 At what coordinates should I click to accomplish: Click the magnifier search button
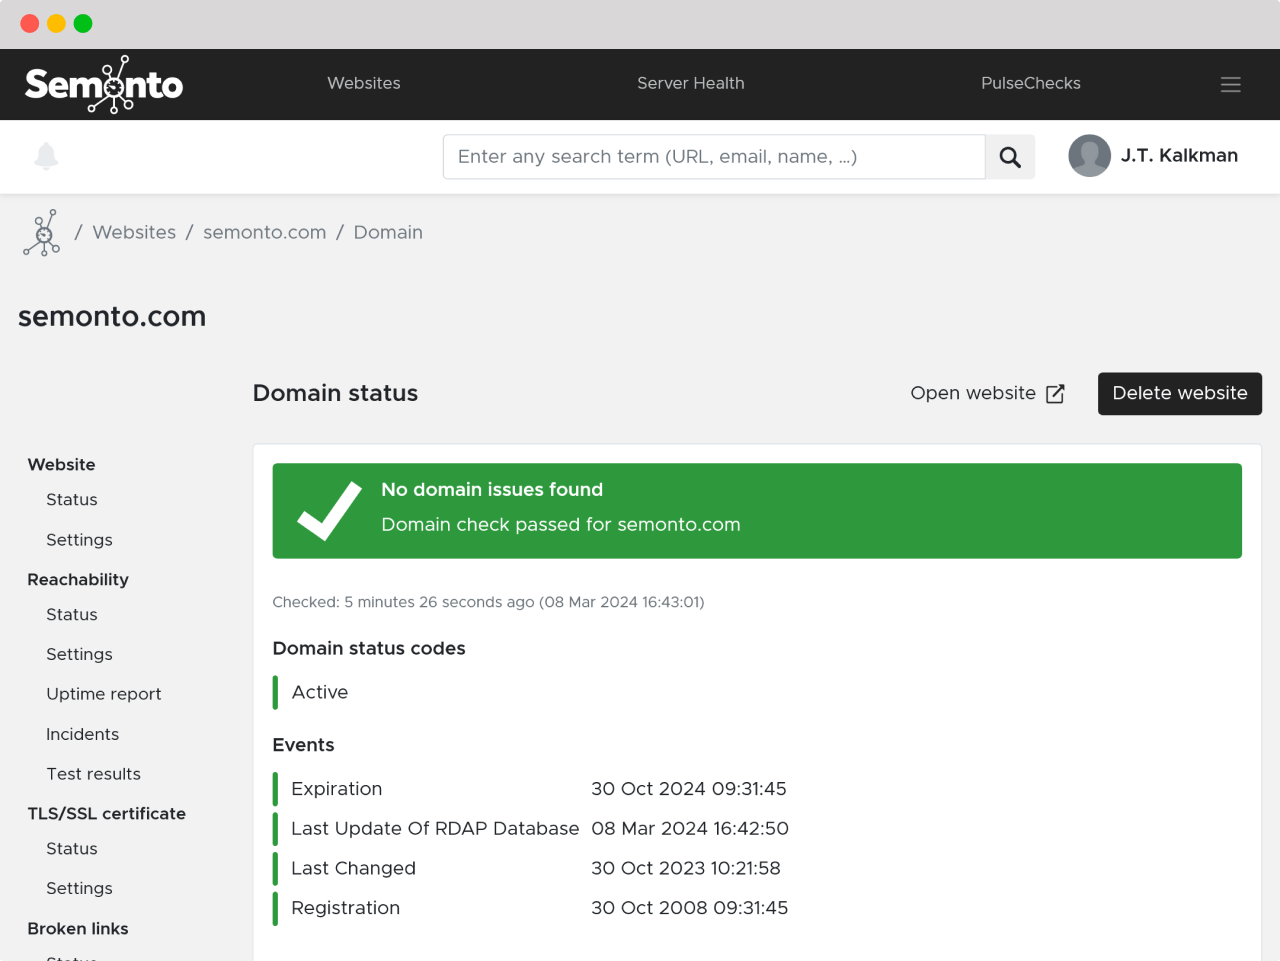click(1010, 157)
